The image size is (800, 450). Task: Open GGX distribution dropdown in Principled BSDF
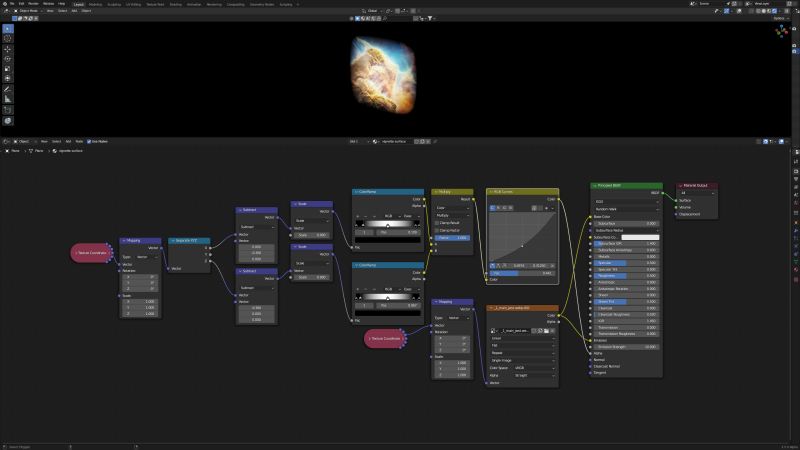(x=627, y=202)
